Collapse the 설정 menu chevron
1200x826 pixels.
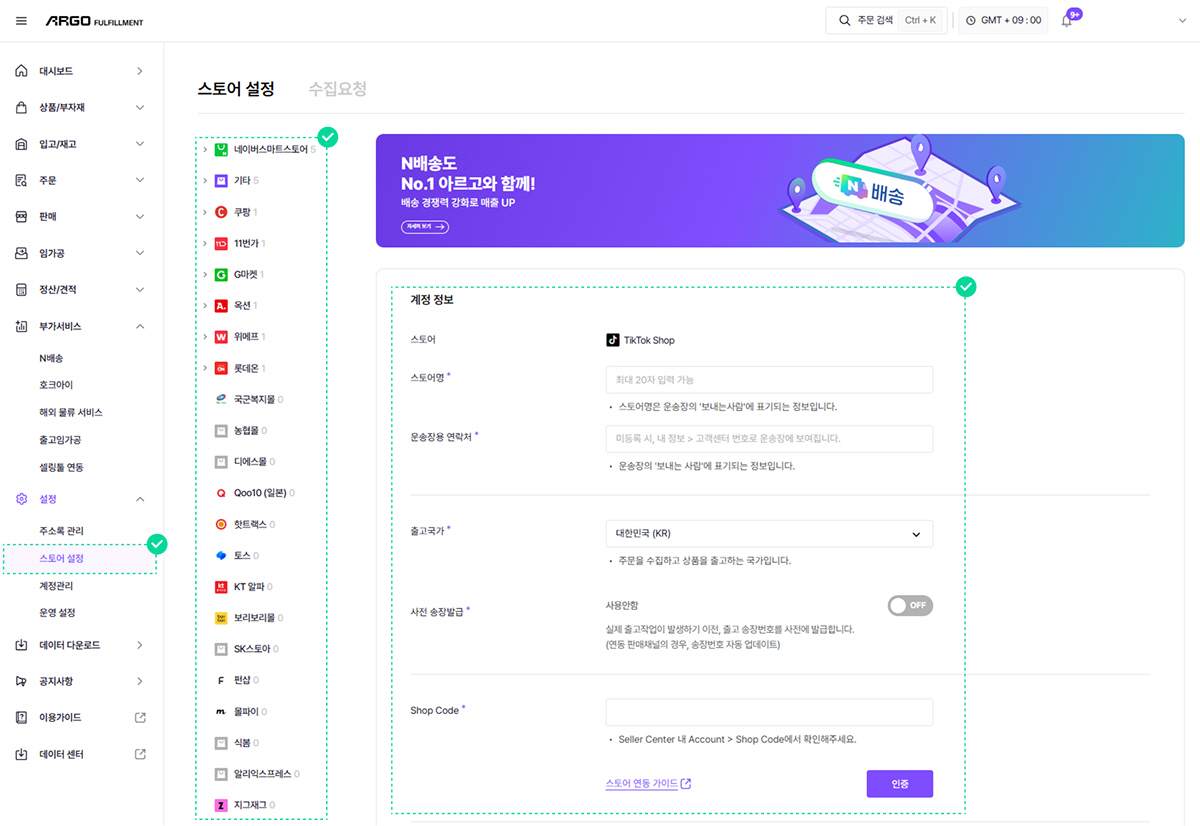click(x=140, y=499)
